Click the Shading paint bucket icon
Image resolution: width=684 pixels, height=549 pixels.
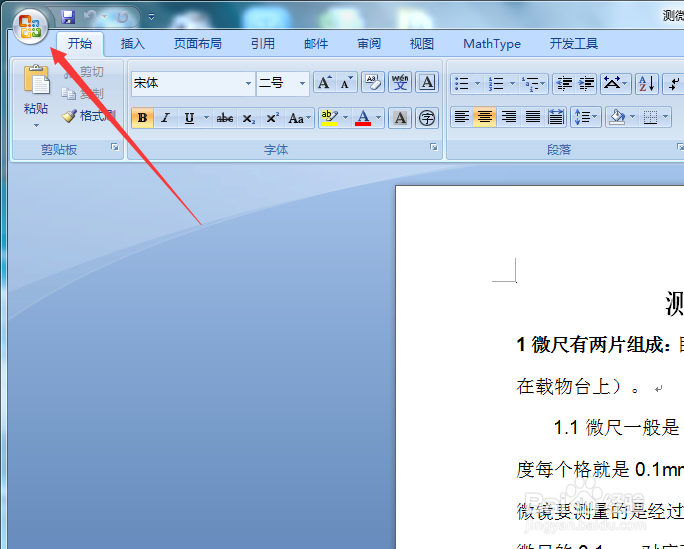pos(617,117)
